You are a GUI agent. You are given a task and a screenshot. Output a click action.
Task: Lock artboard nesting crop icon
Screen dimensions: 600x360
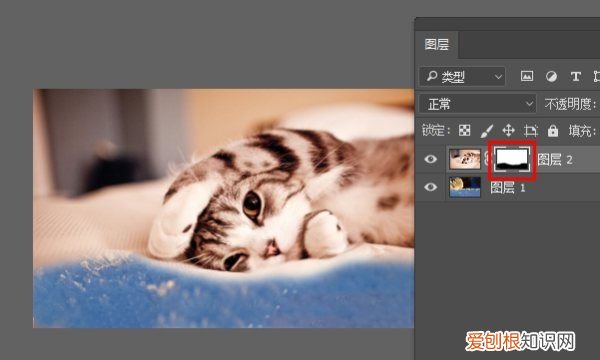[x=530, y=130]
